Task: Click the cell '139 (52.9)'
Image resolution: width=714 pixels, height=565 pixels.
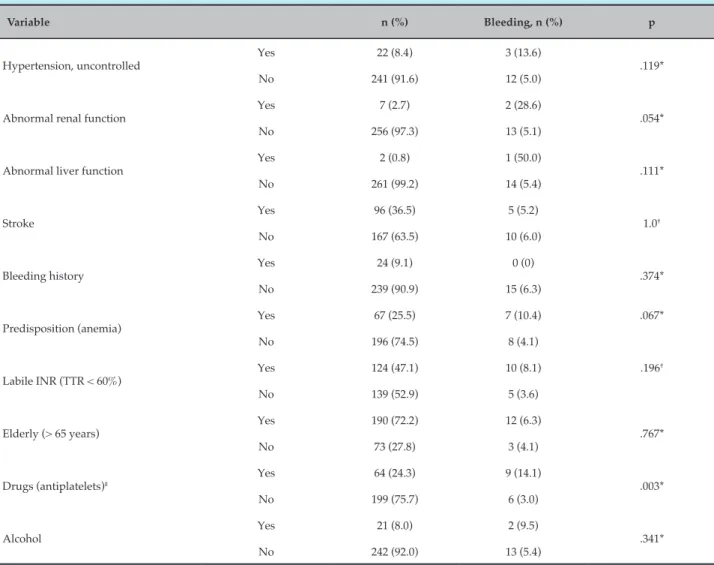Action: click(x=394, y=394)
